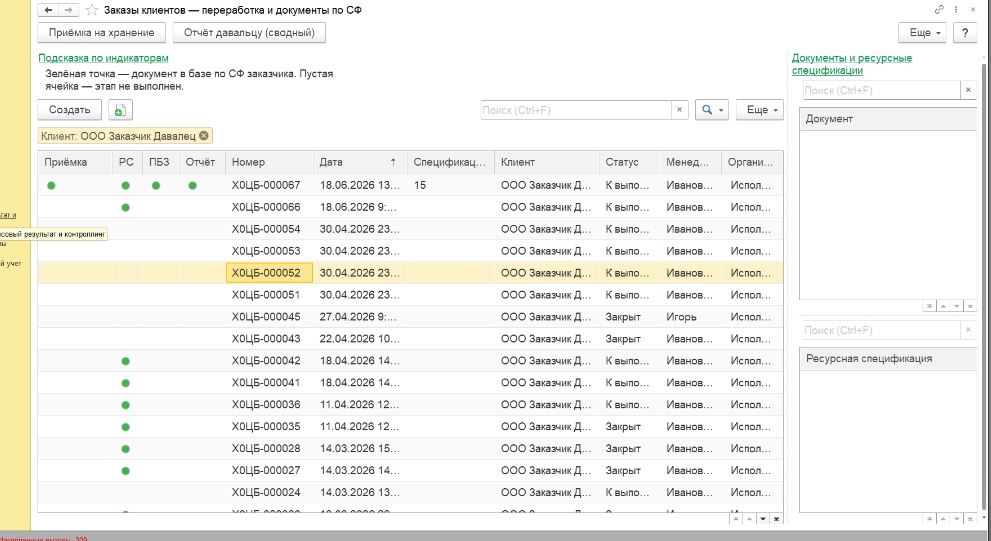Image resolution: width=991 pixels, height=541 pixels.
Task: Go forward using the right arrow button
Action: click(x=68, y=10)
